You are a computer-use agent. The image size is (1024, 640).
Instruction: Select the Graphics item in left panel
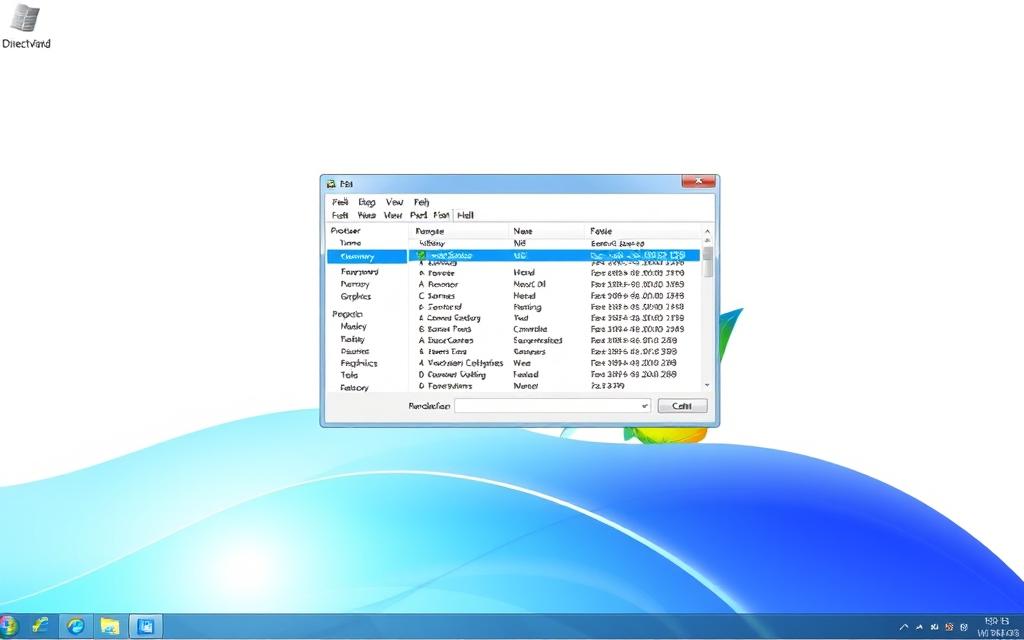pos(355,297)
